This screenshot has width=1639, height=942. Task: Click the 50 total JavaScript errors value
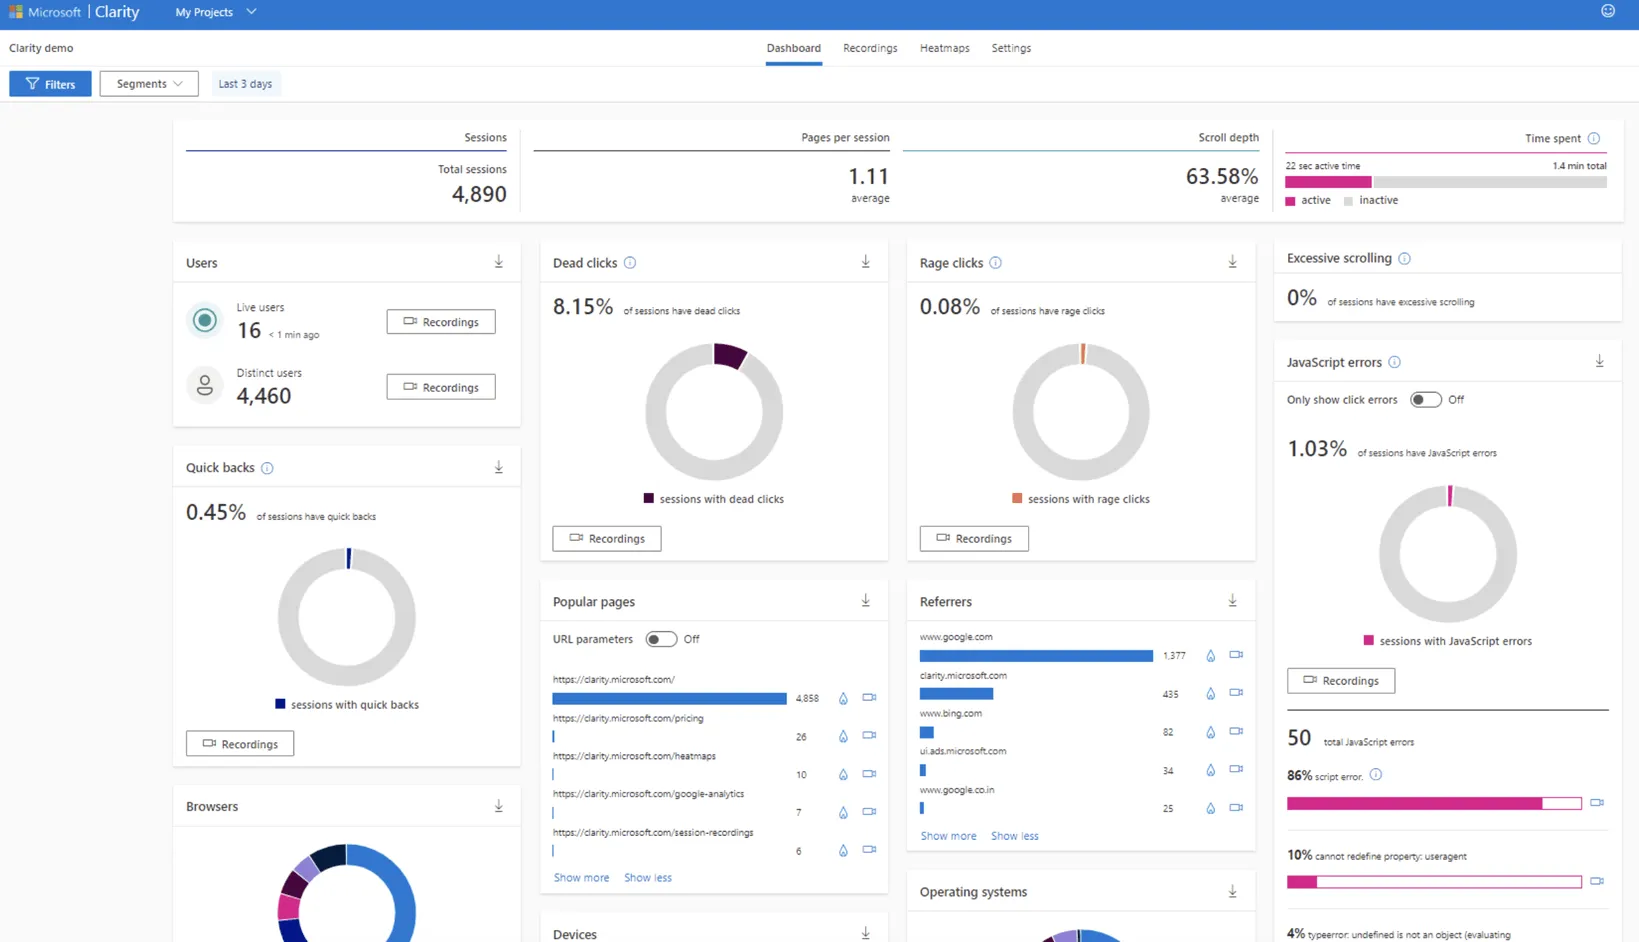(x=1299, y=738)
